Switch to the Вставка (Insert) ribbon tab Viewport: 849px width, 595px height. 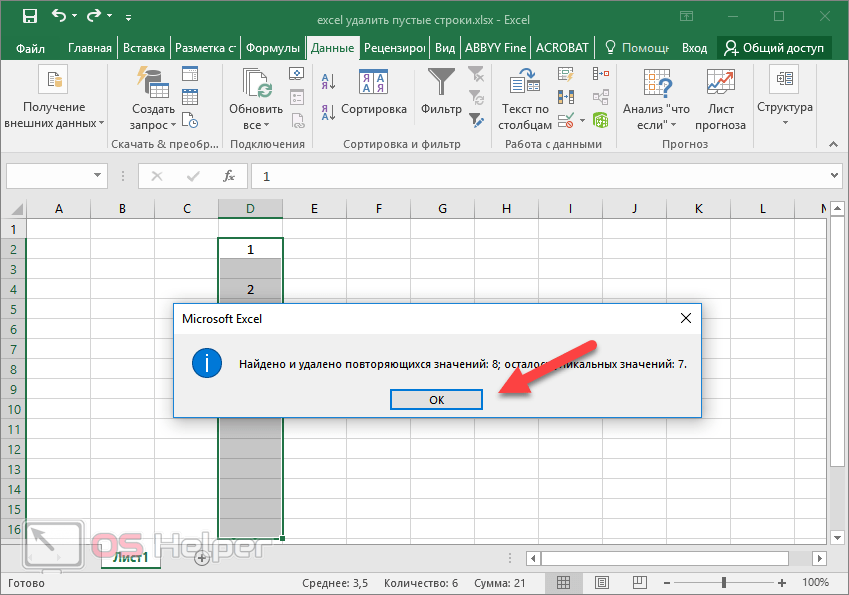(143, 48)
